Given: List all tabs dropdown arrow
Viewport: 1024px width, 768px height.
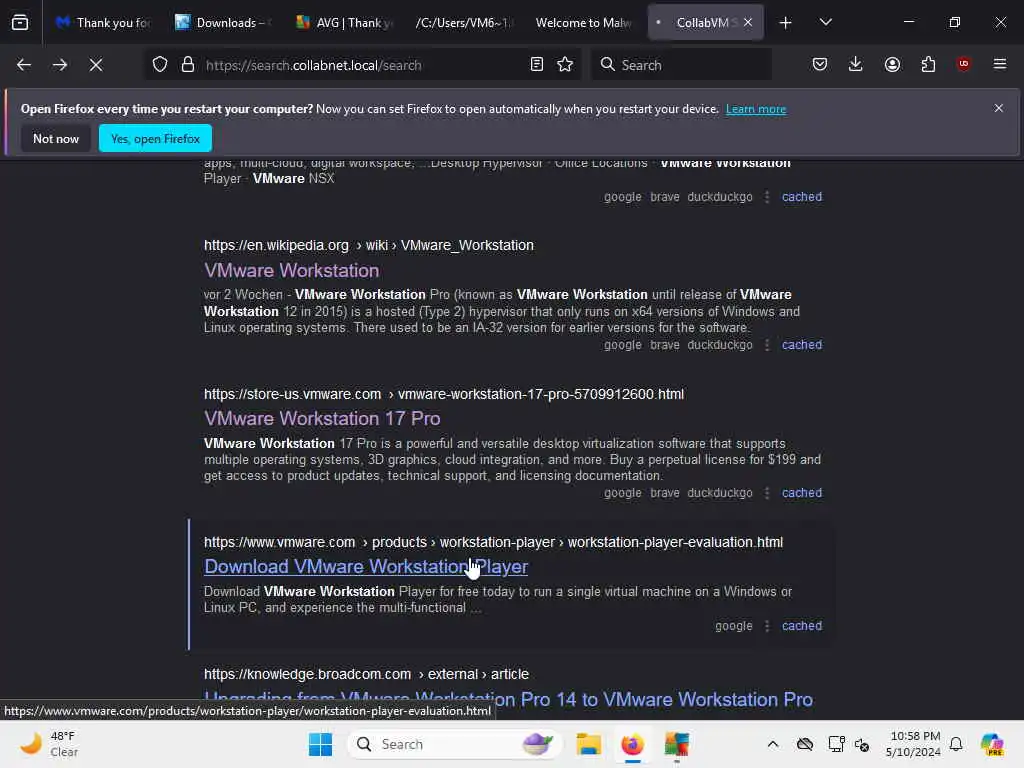Looking at the screenshot, I should tap(825, 23).
